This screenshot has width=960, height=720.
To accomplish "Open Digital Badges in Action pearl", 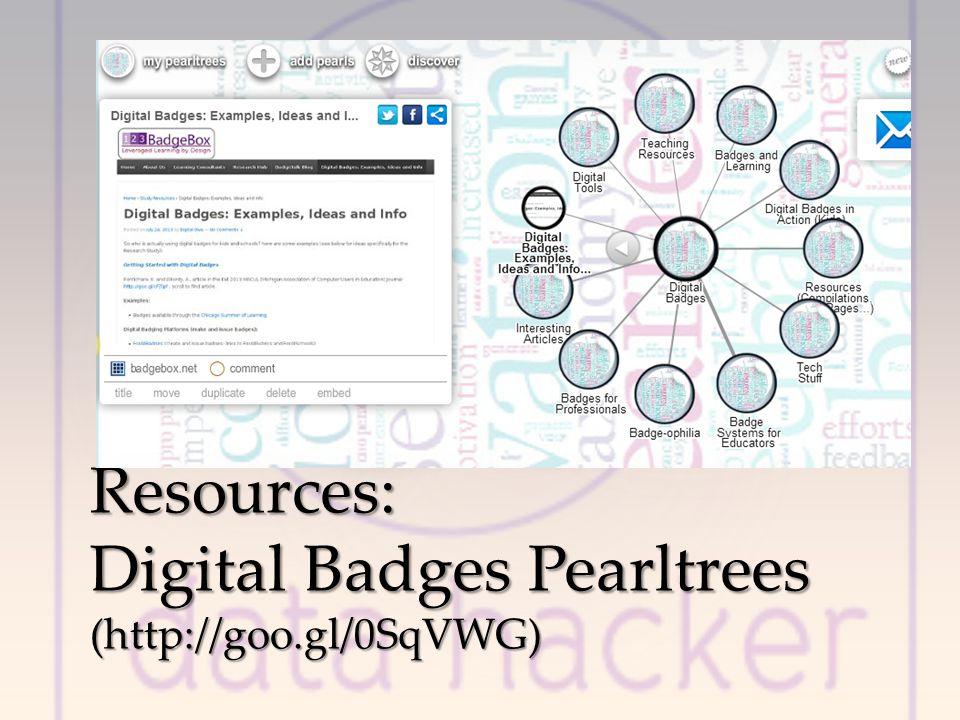I will pyautogui.click(x=809, y=170).
